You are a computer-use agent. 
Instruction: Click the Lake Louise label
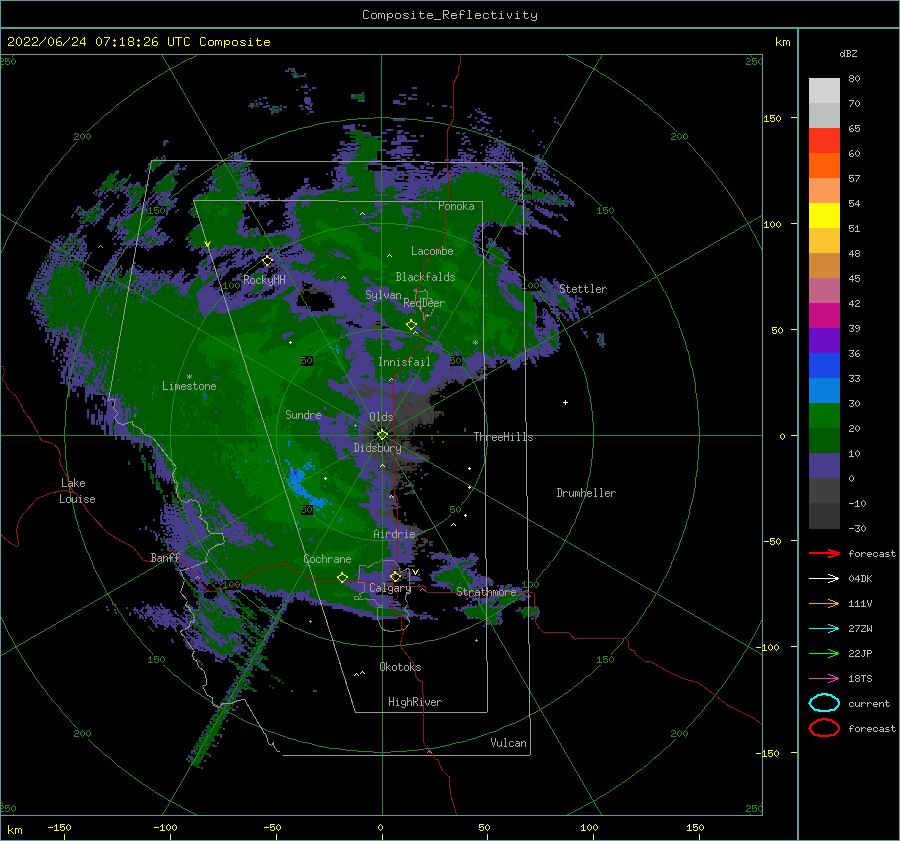point(77,491)
